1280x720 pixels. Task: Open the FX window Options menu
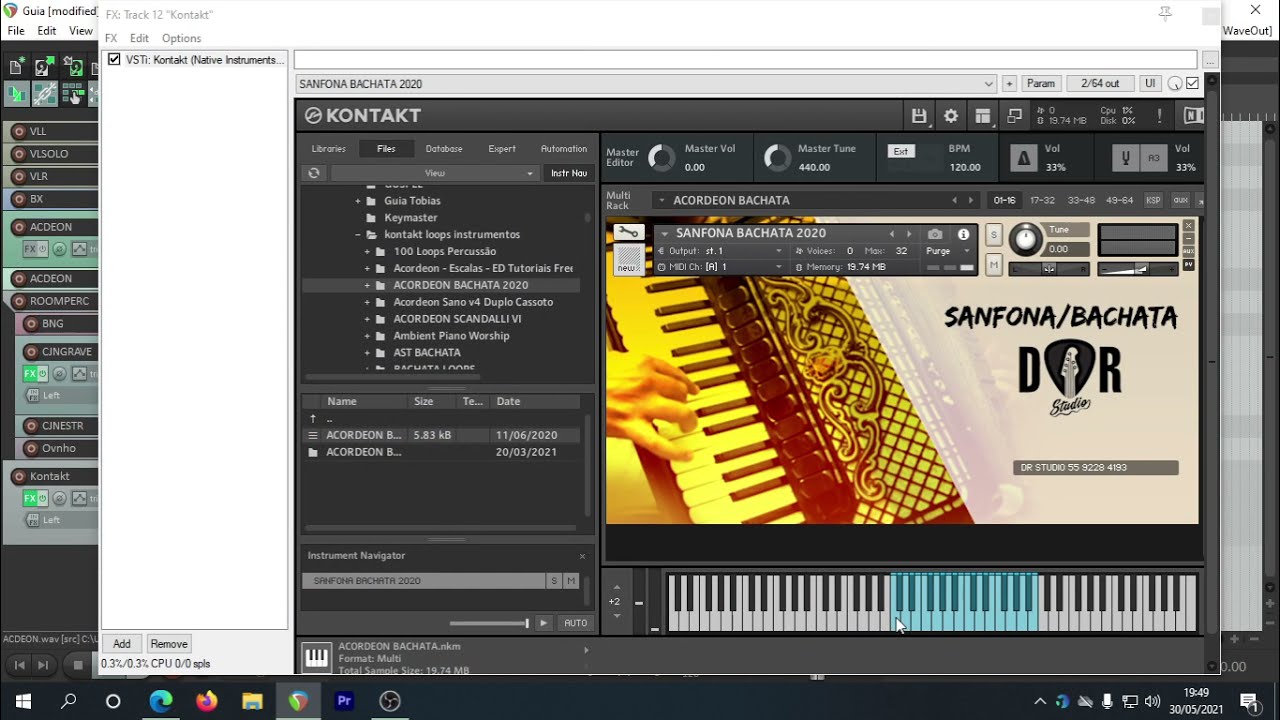tap(181, 38)
